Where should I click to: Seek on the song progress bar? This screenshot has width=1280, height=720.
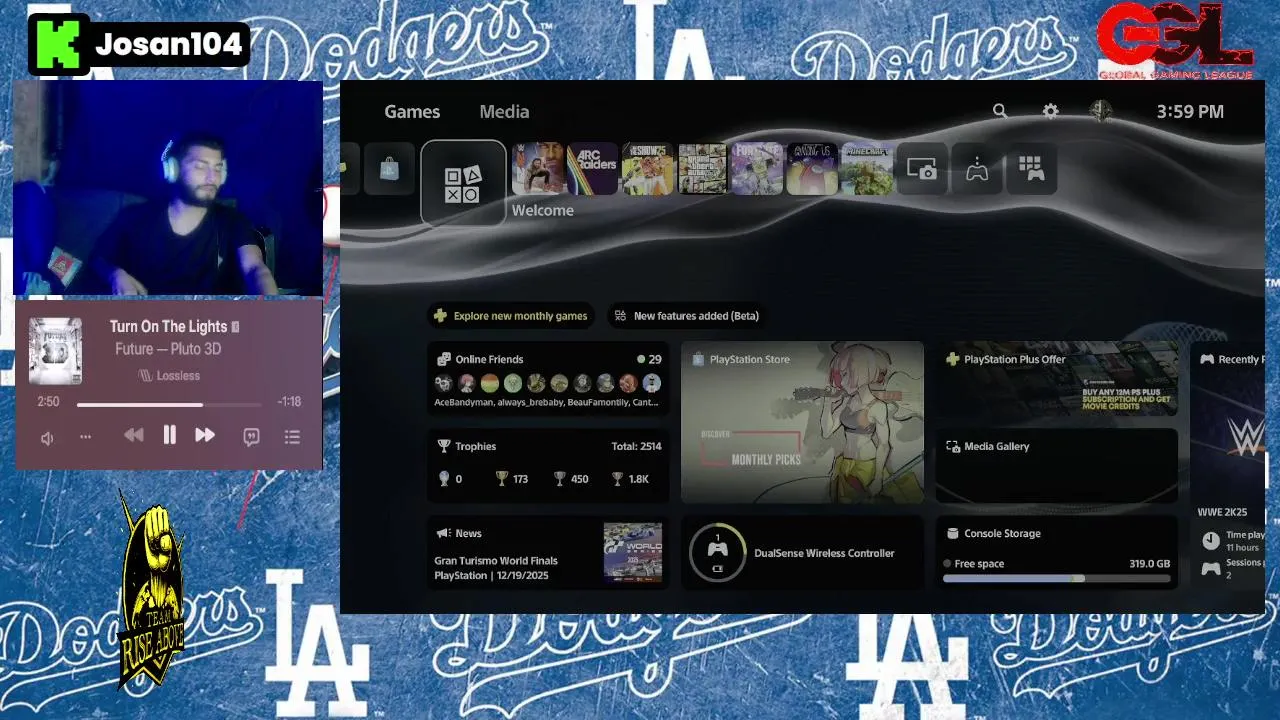click(169, 405)
